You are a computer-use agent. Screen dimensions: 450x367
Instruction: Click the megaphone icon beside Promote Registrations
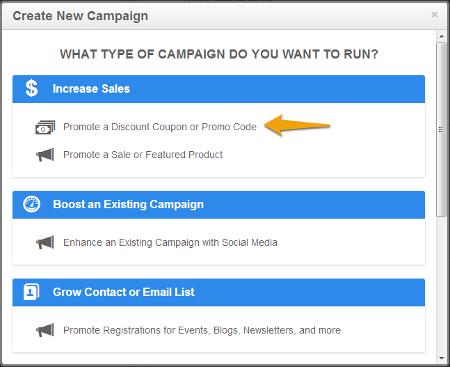click(x=45, y=330)
